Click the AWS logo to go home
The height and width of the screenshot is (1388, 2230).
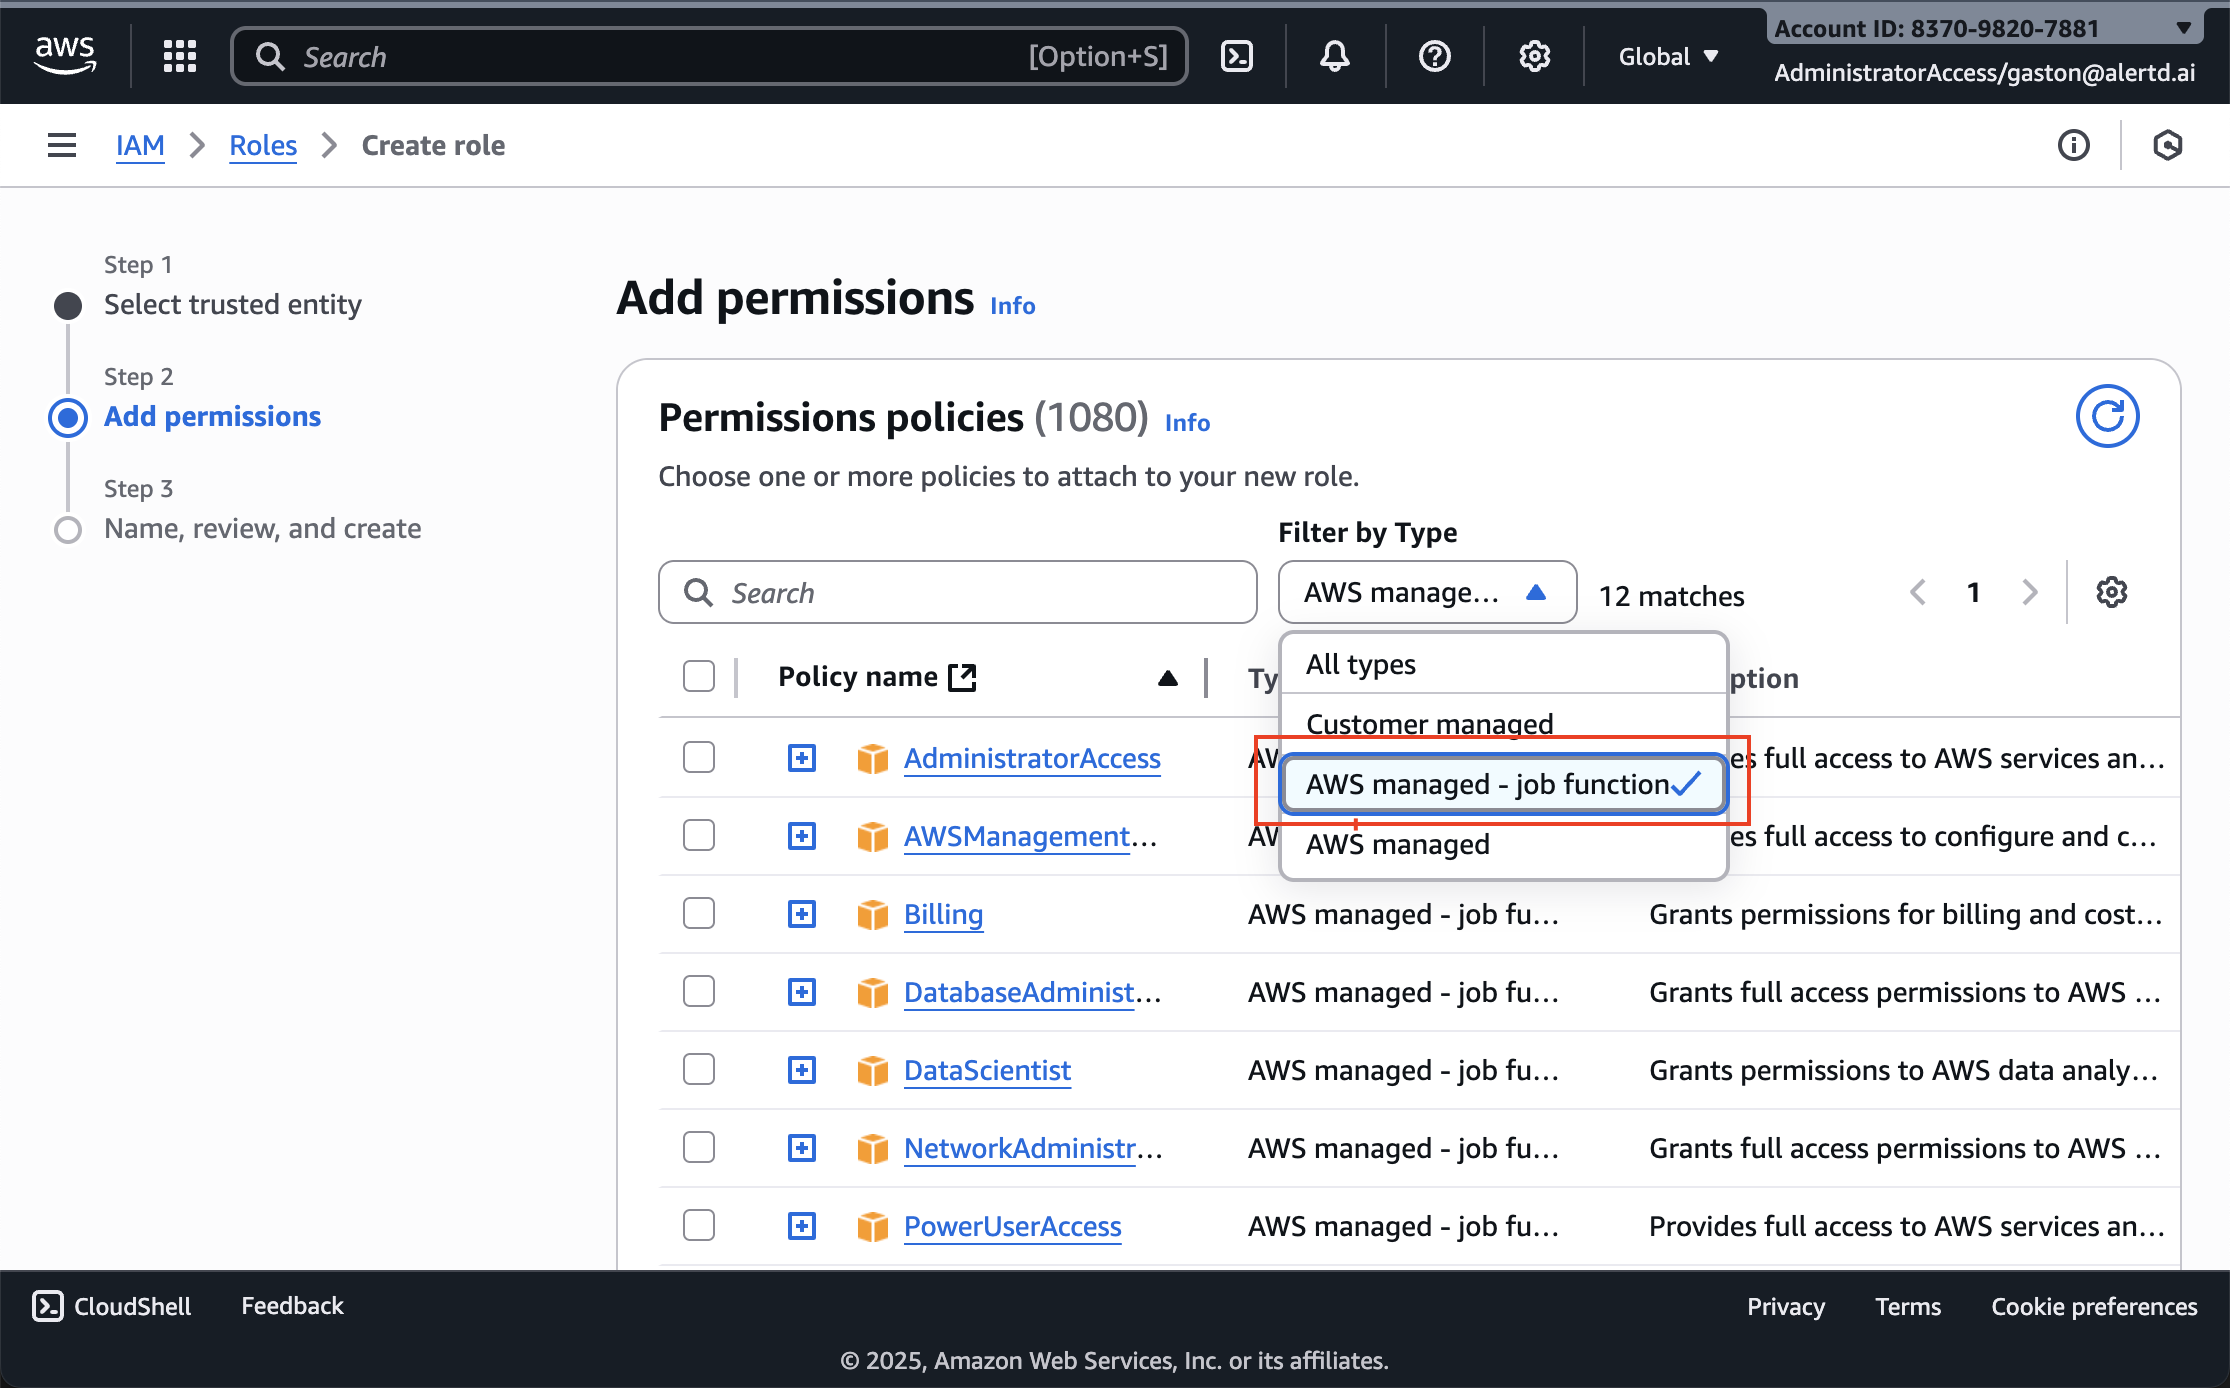tap(64, 55)
